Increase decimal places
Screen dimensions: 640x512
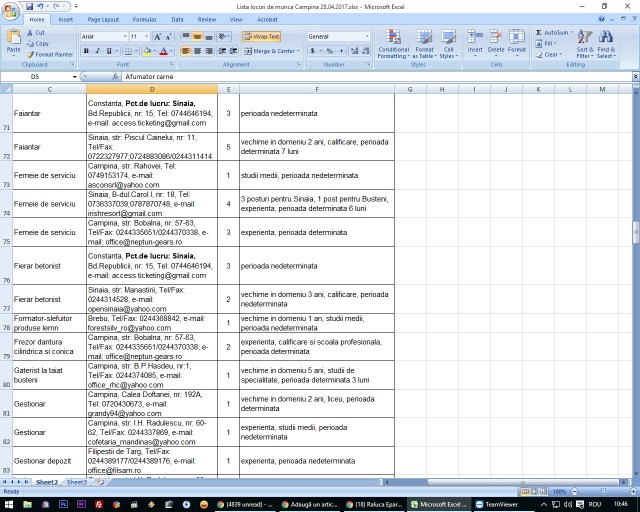click(354, 51)
